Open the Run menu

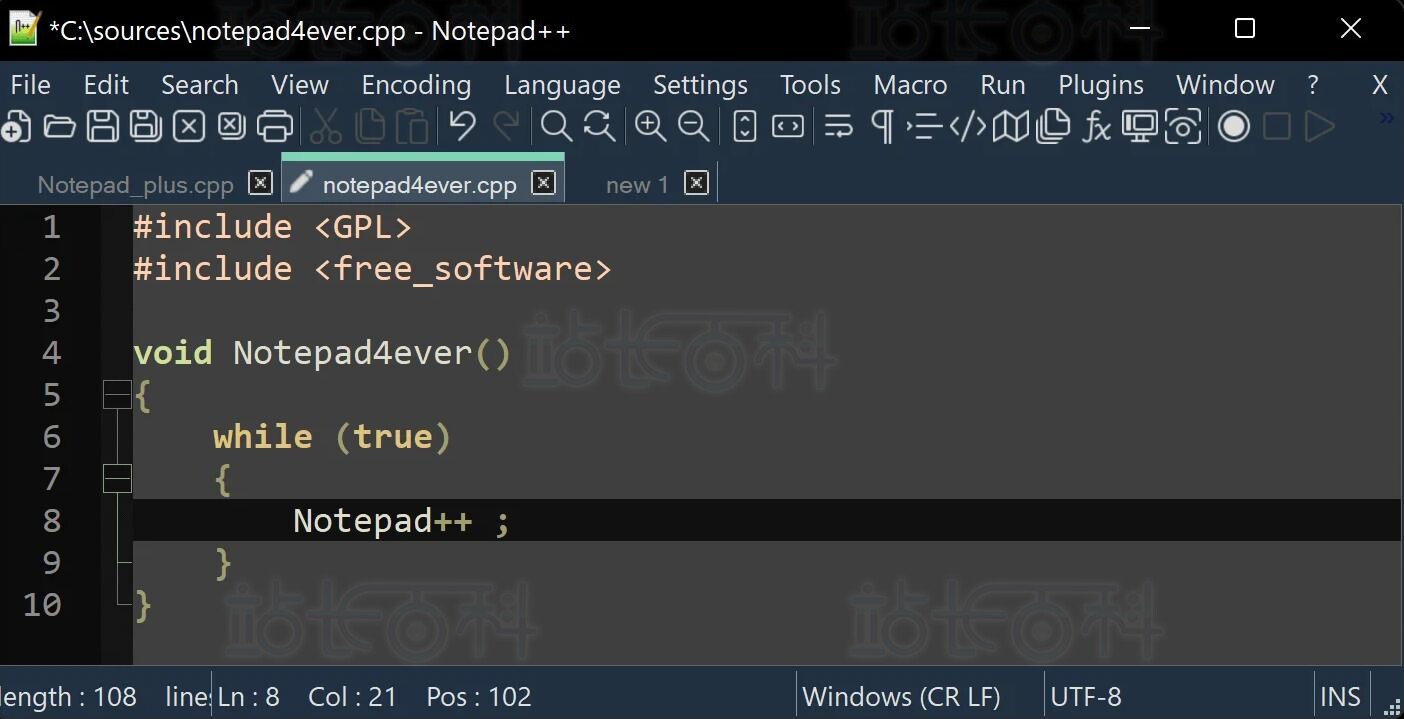(1003, 85)
